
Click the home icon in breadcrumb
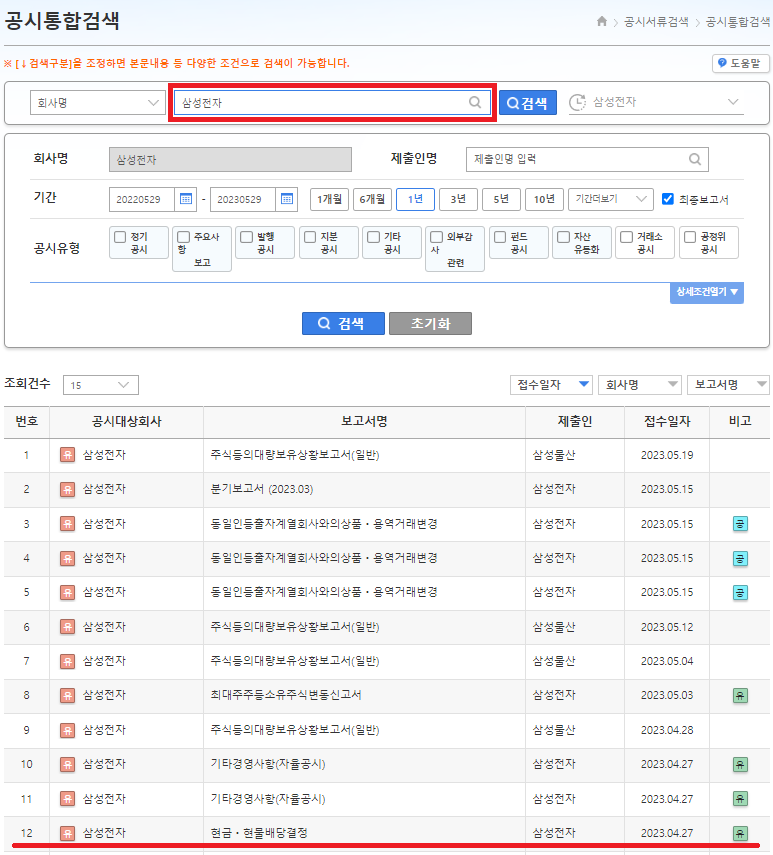pos(602,21)
